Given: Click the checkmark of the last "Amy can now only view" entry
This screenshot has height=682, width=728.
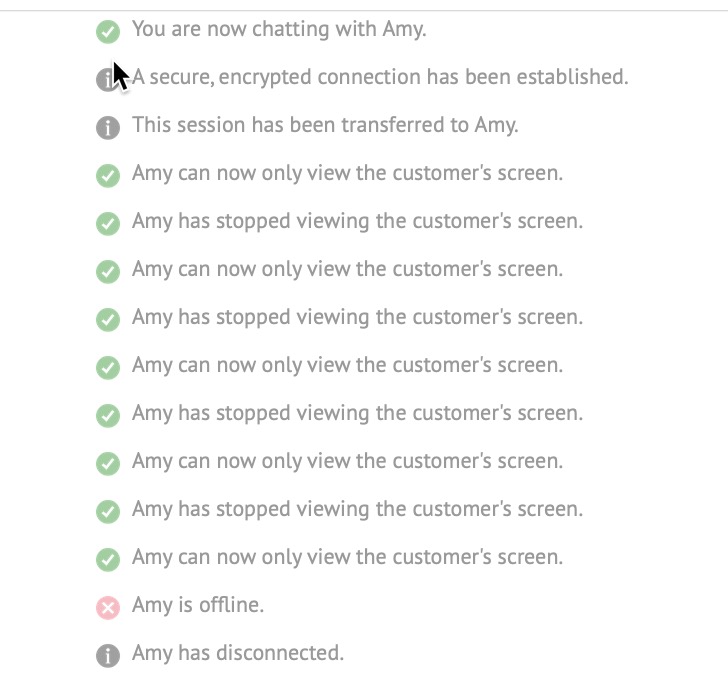Looking at the screenshot, I should 108,559.
